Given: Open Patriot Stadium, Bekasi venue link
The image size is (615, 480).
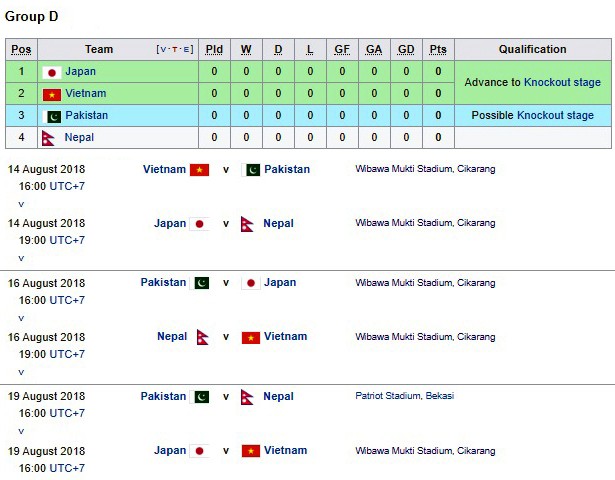Looking at the screenshot, I should click(404, 396).
